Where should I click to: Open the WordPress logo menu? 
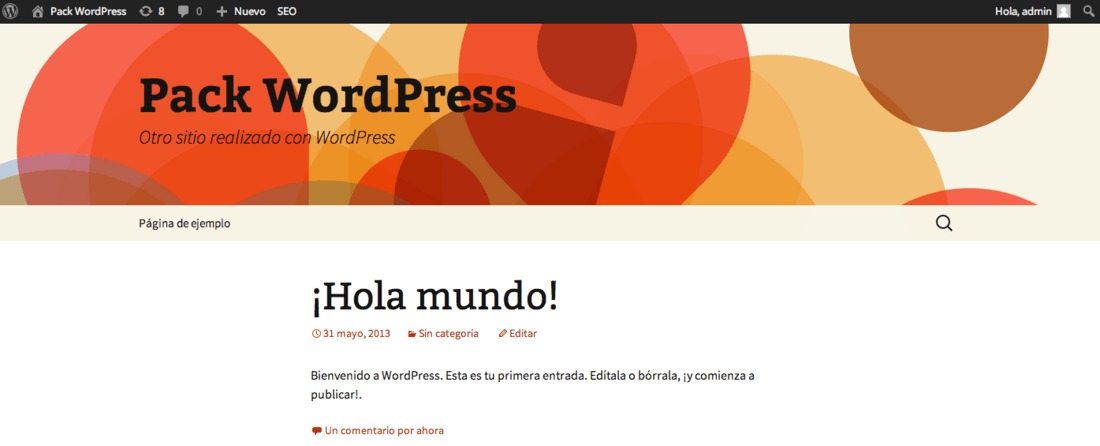tap(11, 11)
